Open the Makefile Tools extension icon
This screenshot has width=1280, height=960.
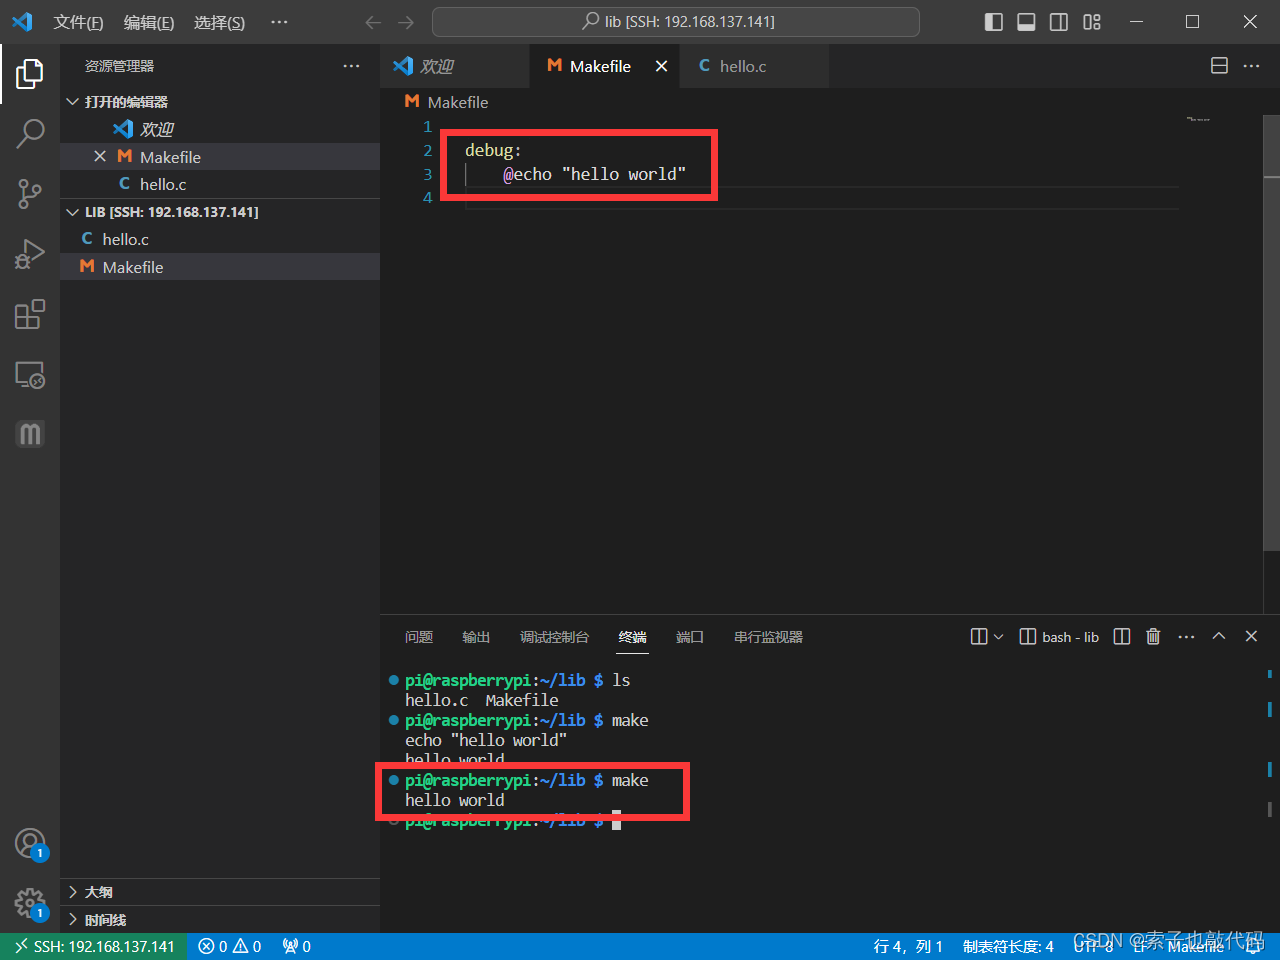(30, 434)
